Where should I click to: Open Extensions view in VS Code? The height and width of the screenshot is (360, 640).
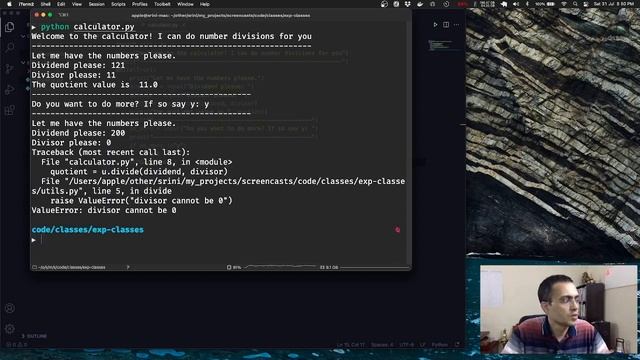pos(9,110)
